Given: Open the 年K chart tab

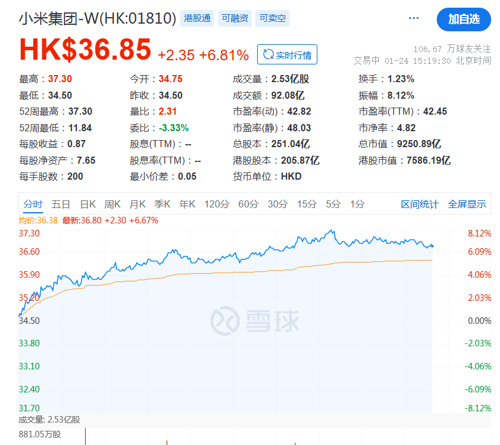Looking at the screenshot, I should point(187,204).
